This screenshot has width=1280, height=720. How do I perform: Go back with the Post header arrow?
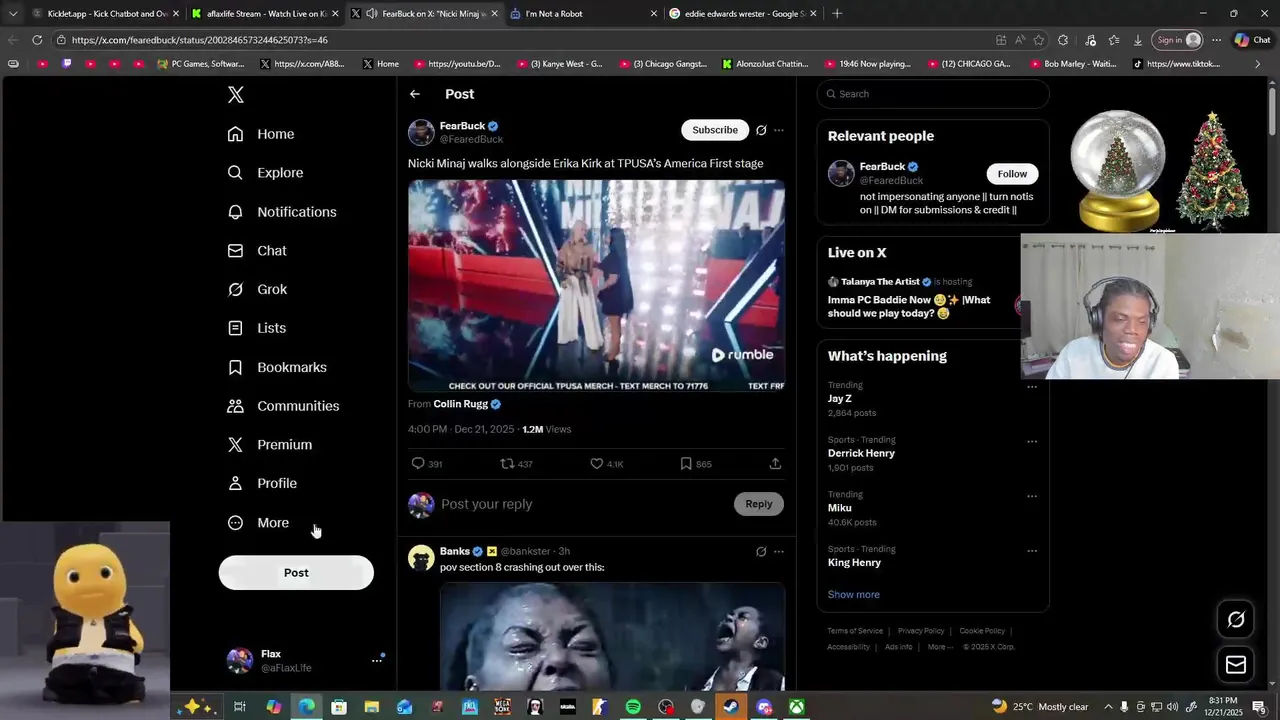415,94
